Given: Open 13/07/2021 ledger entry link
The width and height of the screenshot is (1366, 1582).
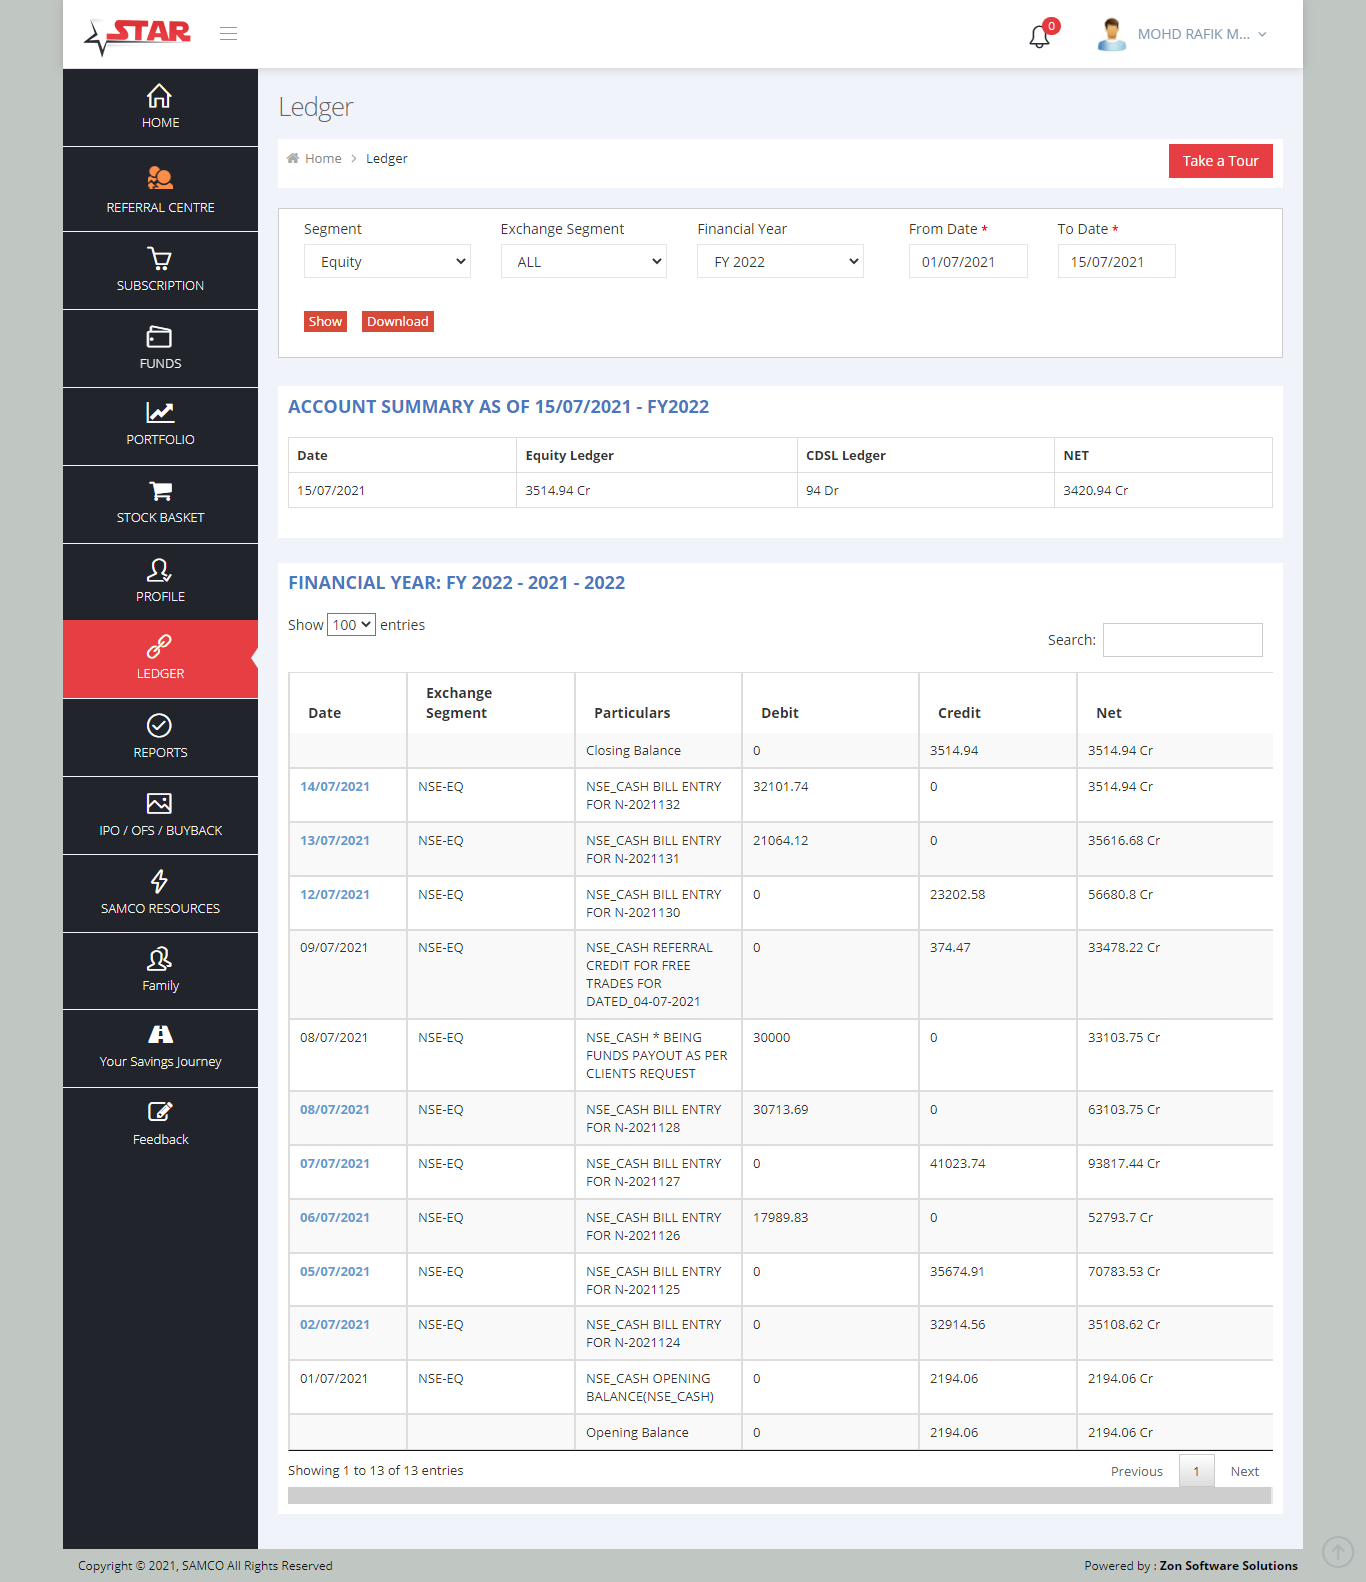Looking at the screenshot, I should pos(335,841).
